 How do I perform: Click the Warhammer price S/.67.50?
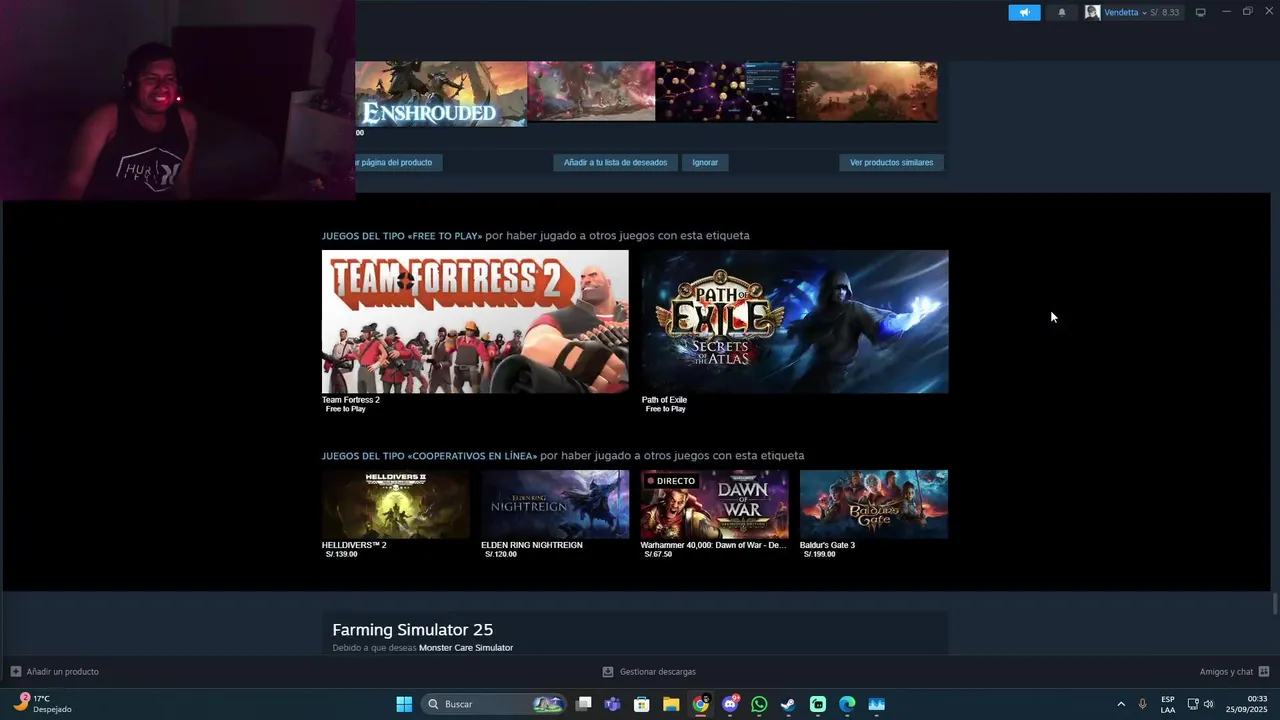pos(657,554)
